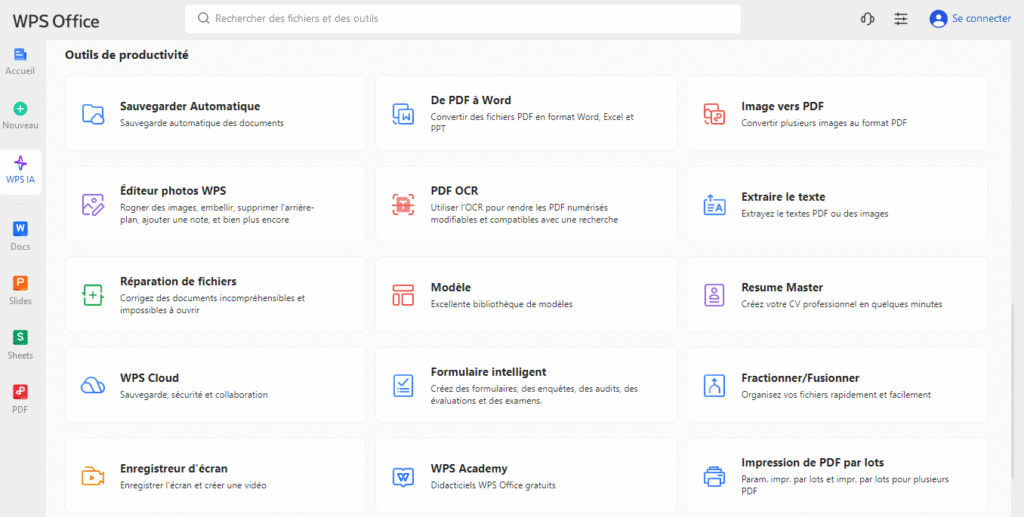
Task: Open the Sauvegarder Automatique title
Action: [190, 106]
